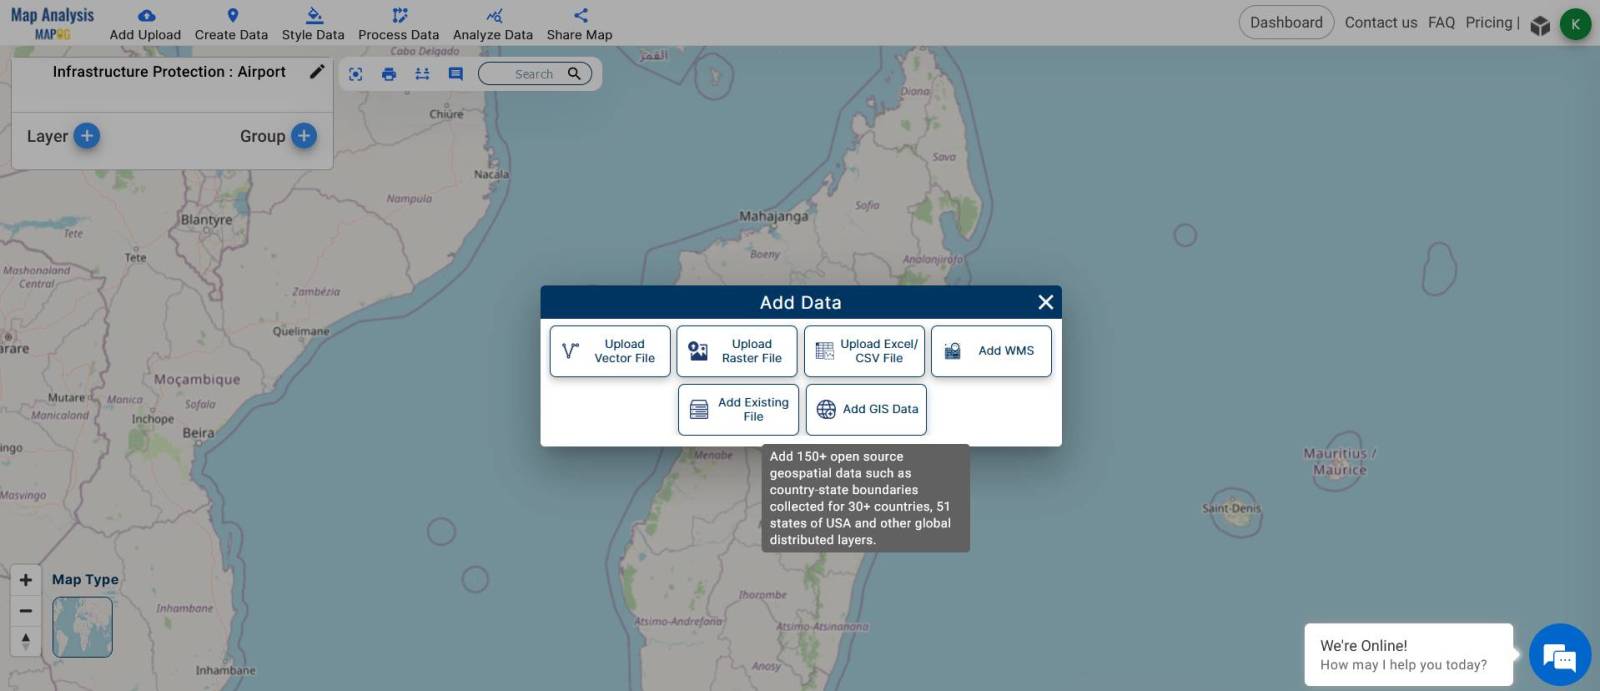The width and height of the screenshot is (1600, 691).
Task: Click the print map icon
Action: (x=389, y=74)
